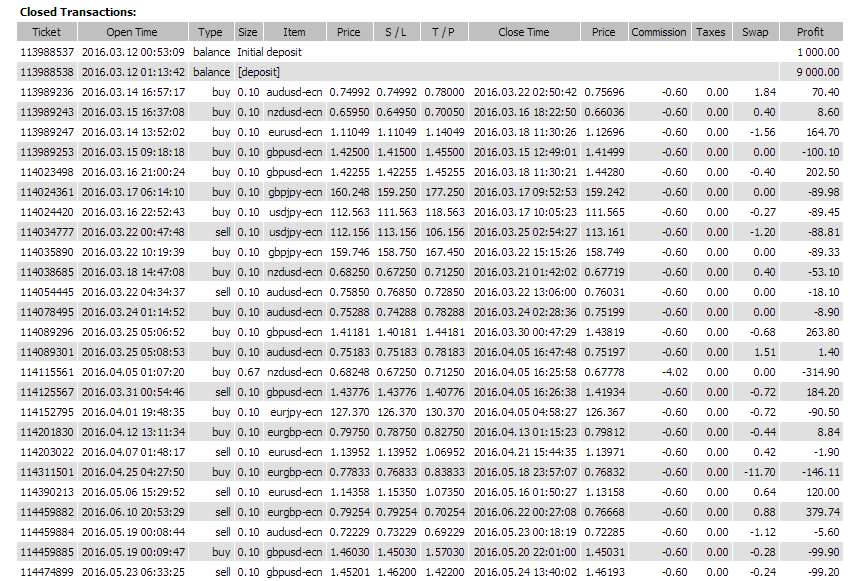Click the Taxes column header

711,32
